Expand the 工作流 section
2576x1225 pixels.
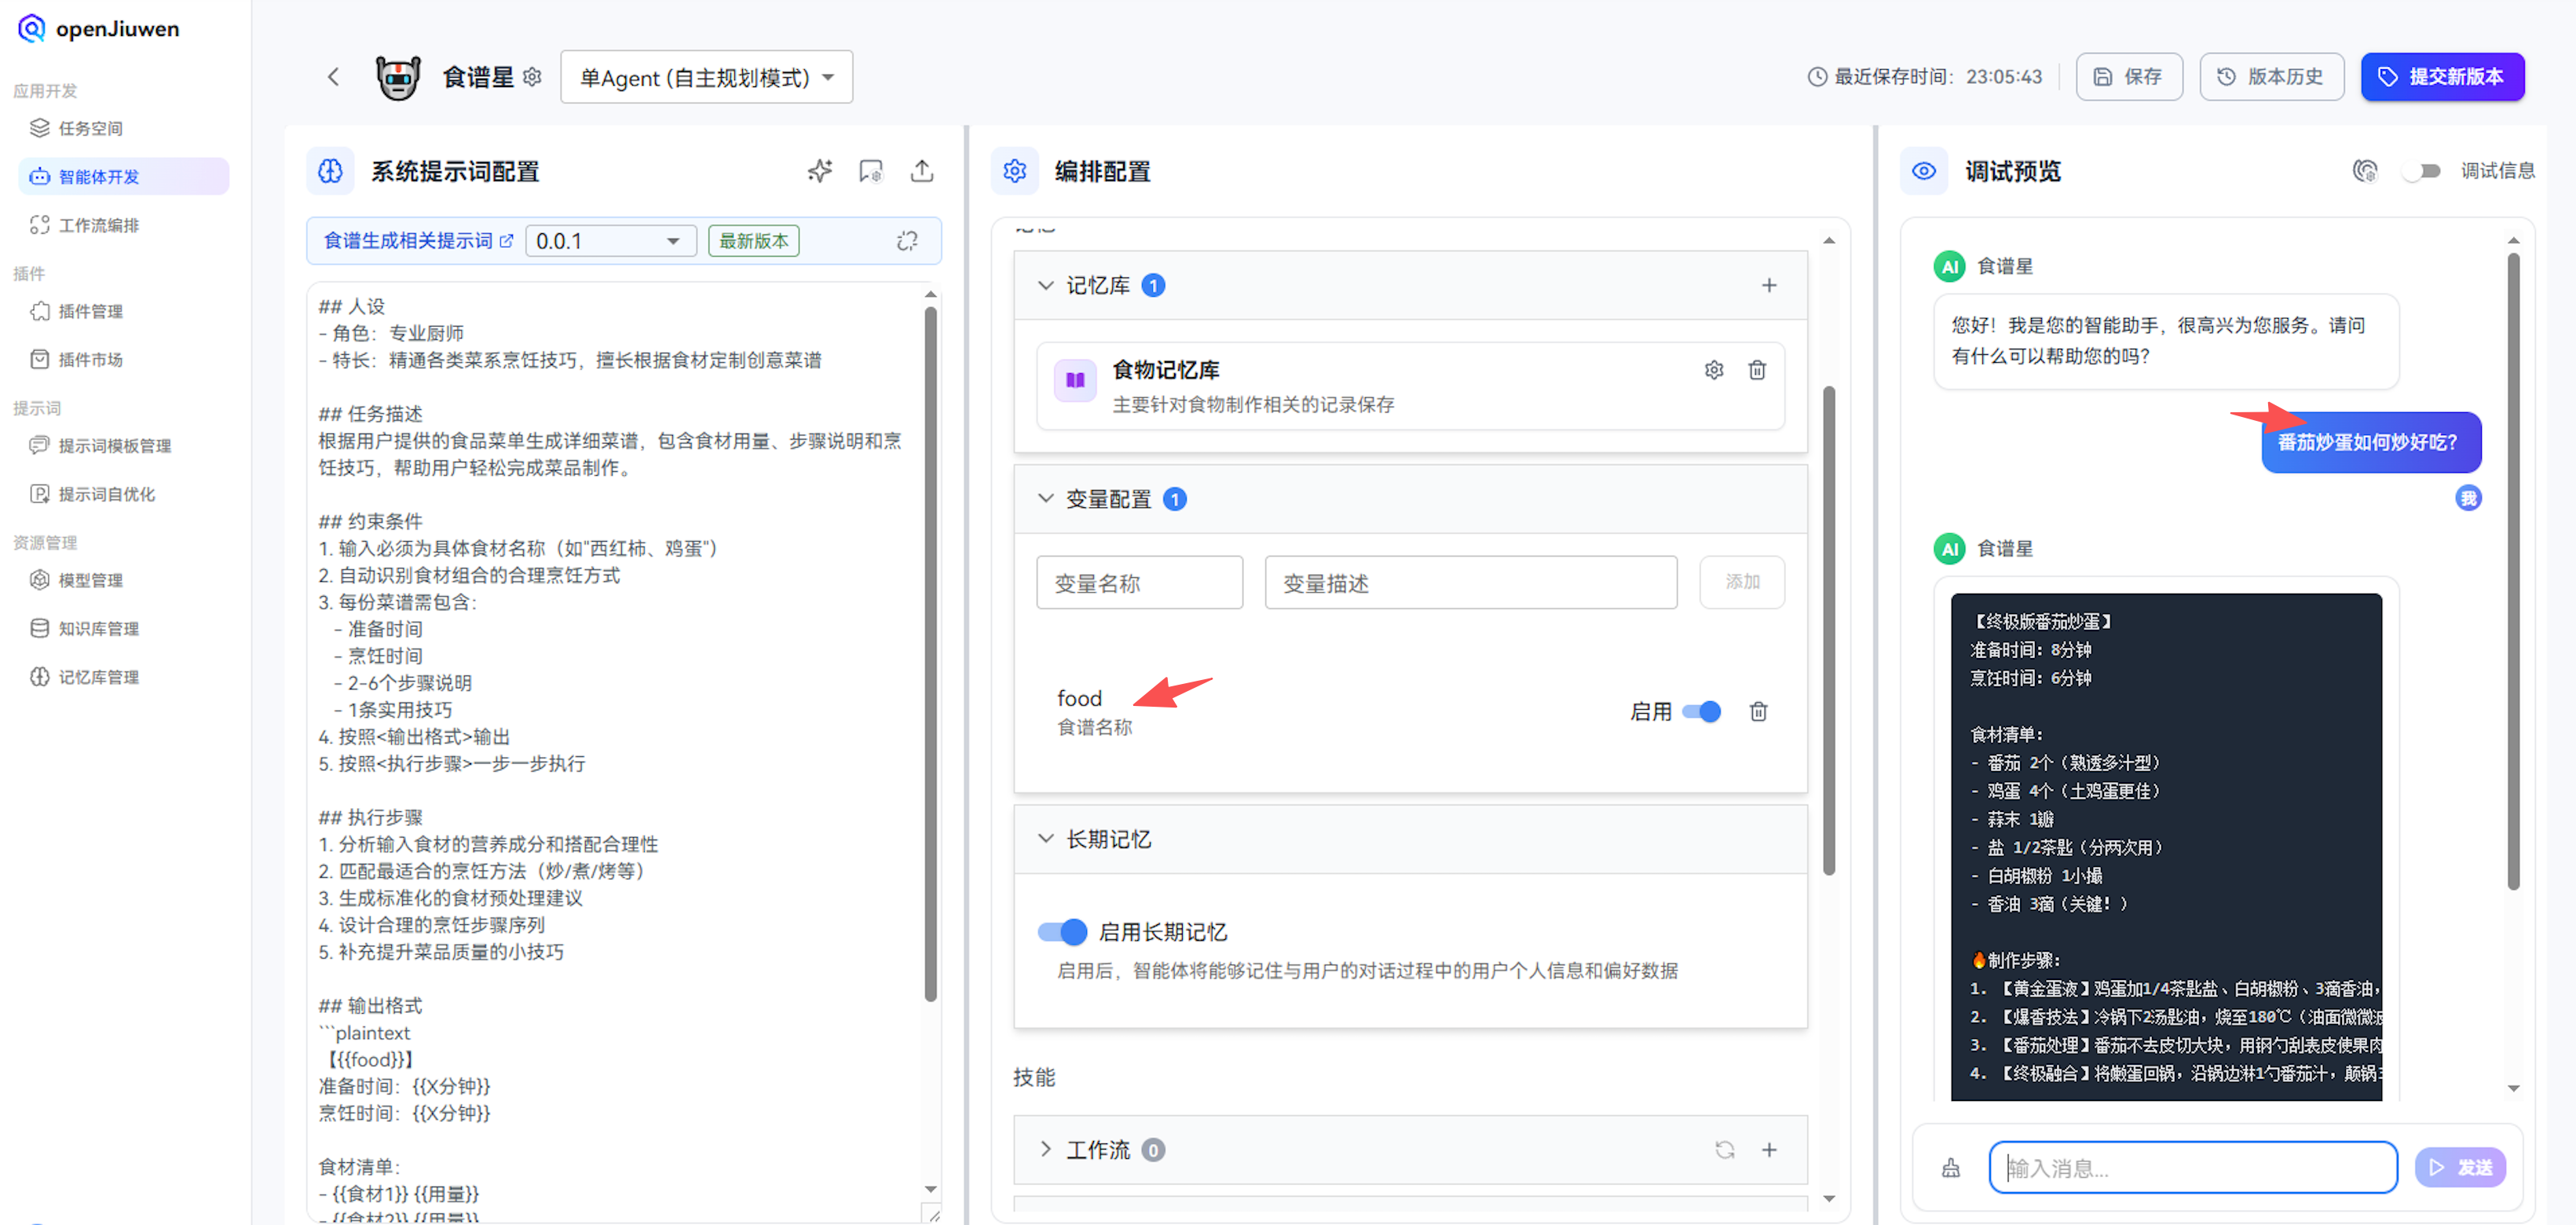(1047, 1150)
